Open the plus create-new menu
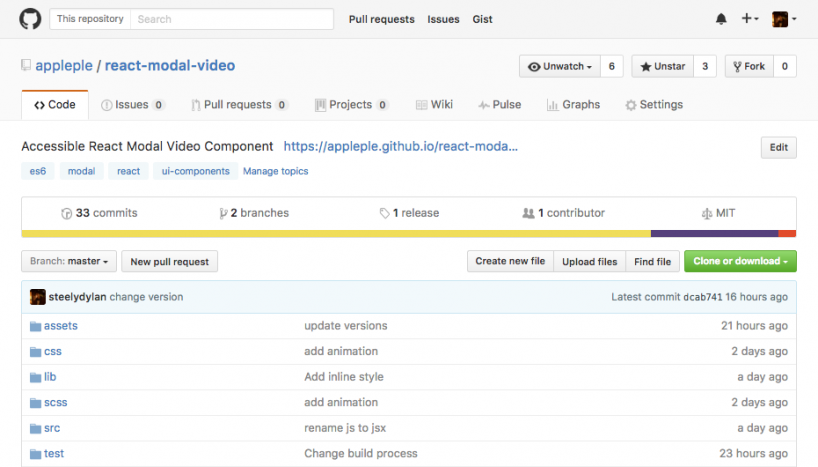The image size is (818, 467). click(x=750, y=19)
